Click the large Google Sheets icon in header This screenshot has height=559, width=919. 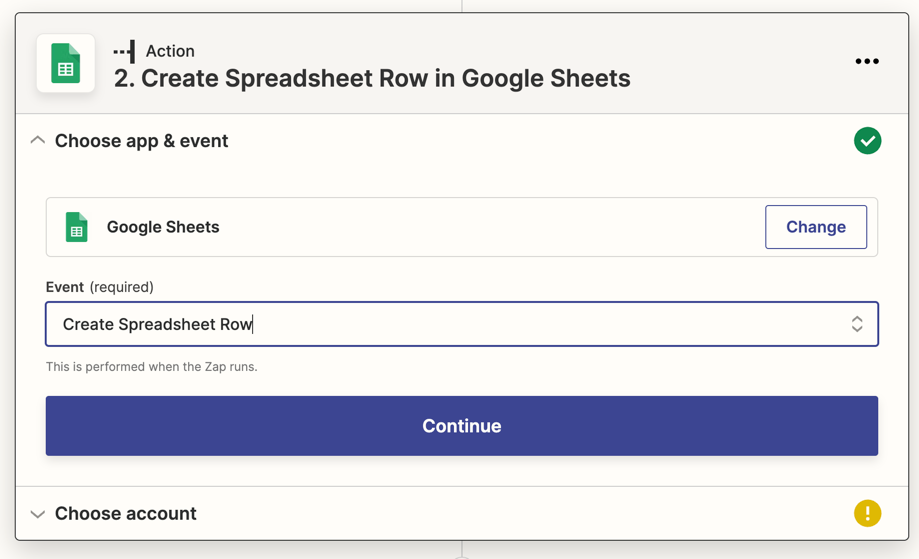click(66, 63)
